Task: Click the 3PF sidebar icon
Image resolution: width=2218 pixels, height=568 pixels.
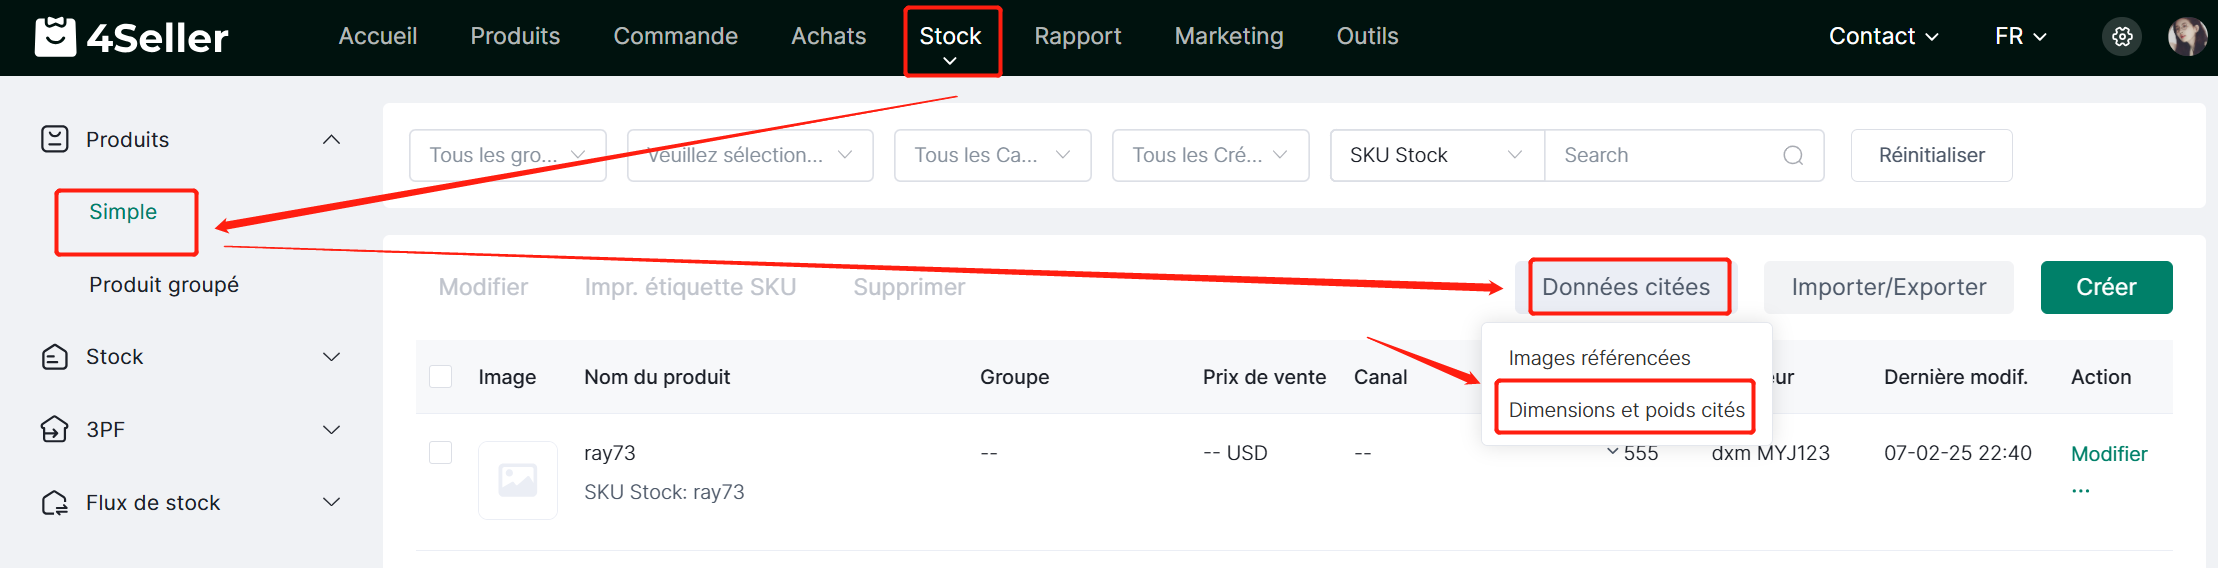Action: click(x=55, y=429)
